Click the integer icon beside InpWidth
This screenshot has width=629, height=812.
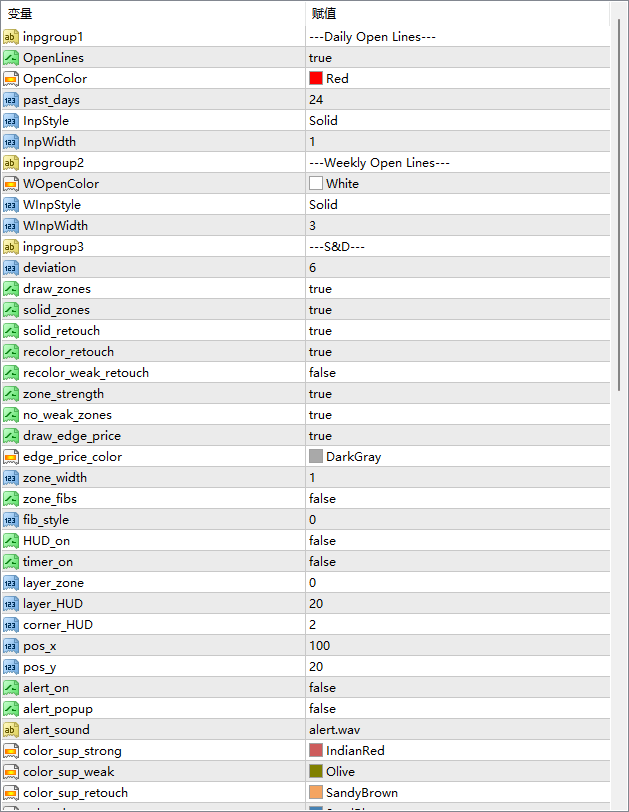coord(11,142)
